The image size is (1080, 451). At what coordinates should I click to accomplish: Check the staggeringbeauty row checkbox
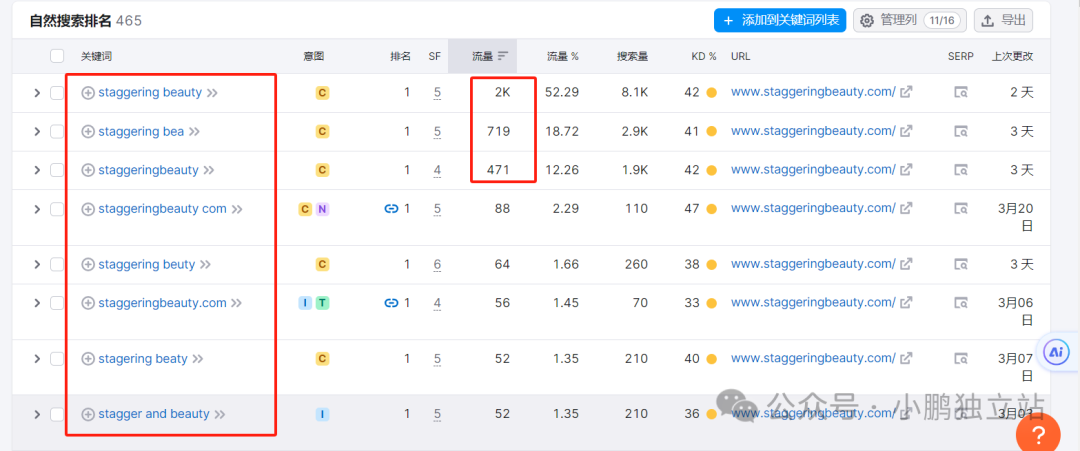[x=57, y=169]
